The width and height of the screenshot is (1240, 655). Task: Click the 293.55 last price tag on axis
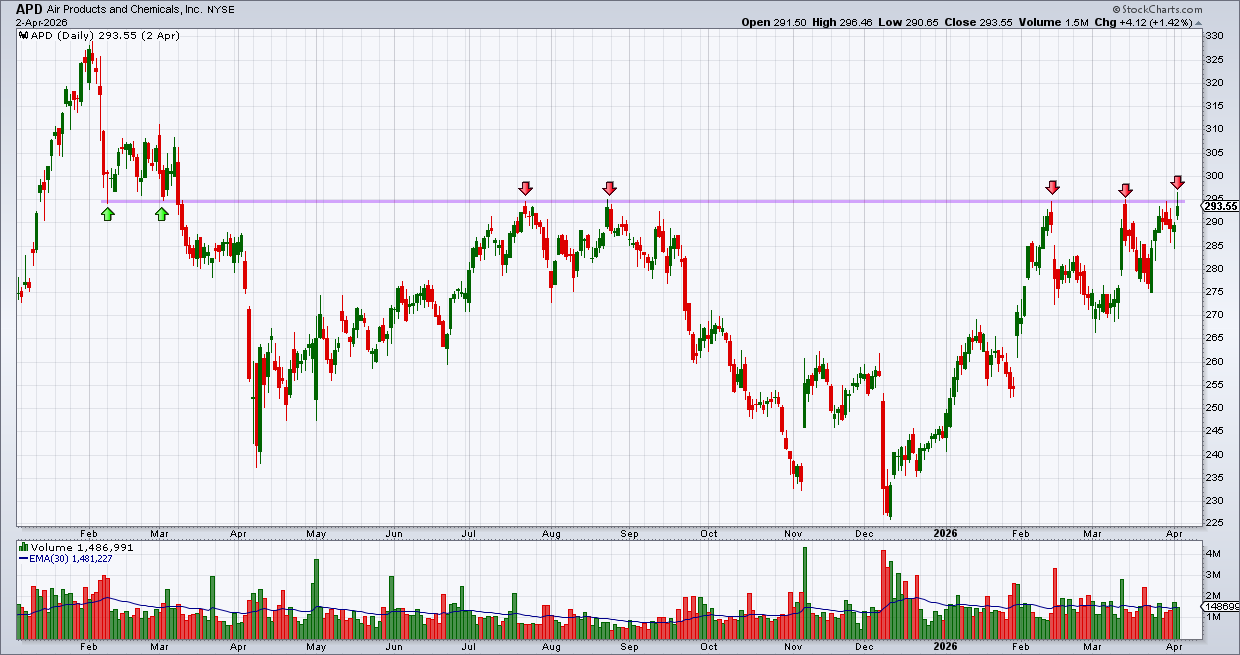(1220, 206)
